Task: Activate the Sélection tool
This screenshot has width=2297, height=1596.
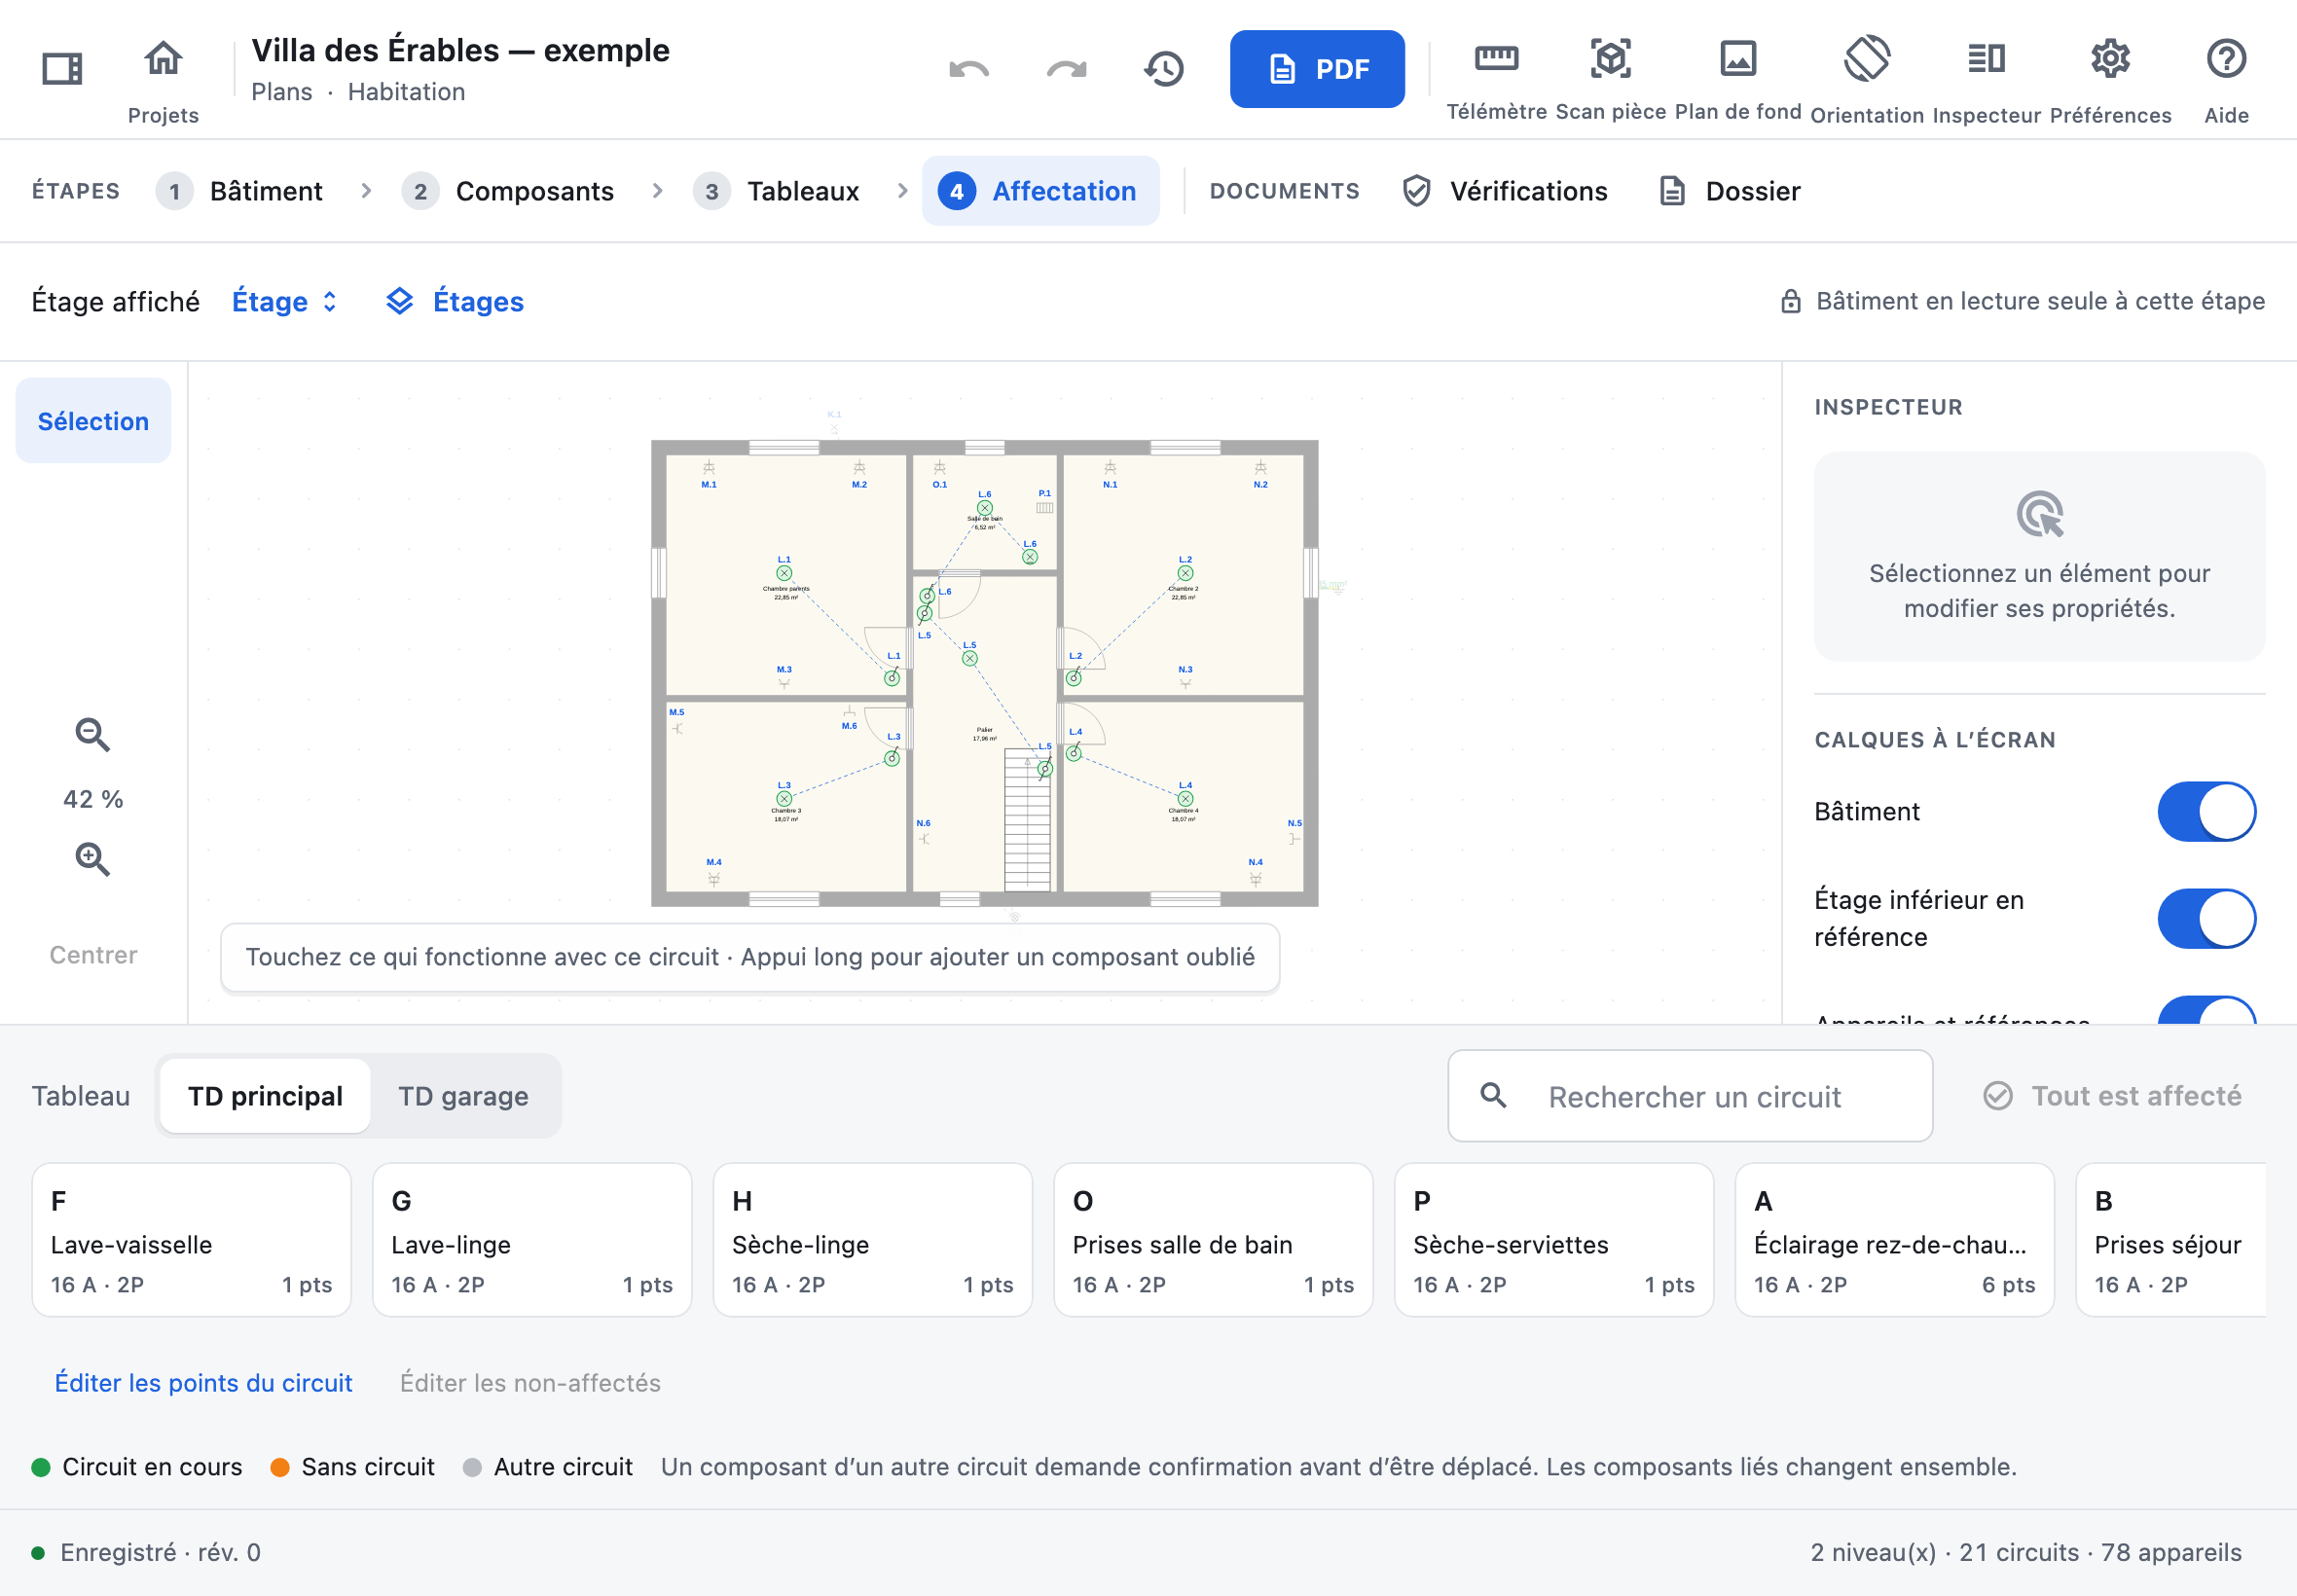Action: (x=93, y=421)
